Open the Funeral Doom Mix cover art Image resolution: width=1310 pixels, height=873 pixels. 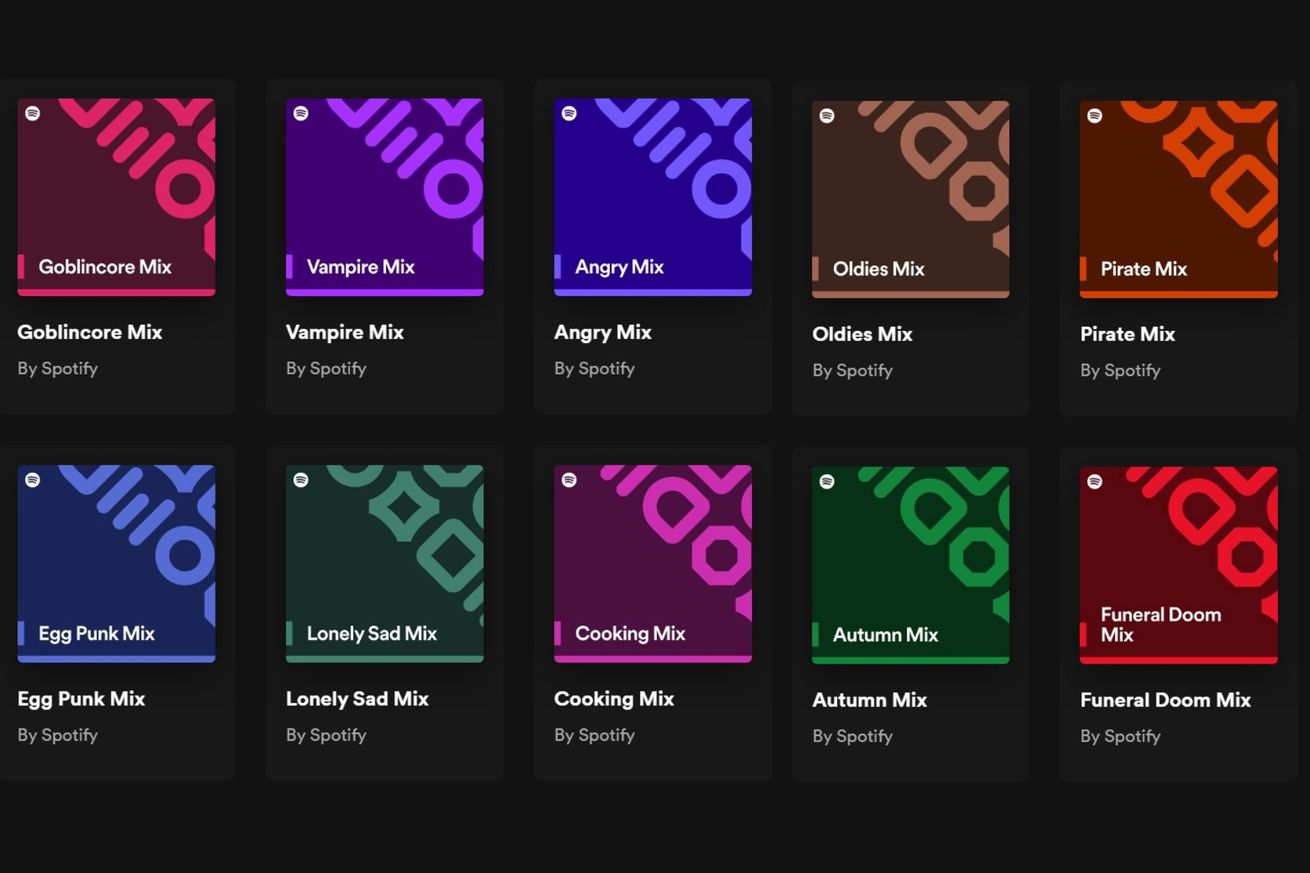(1179, 565)
